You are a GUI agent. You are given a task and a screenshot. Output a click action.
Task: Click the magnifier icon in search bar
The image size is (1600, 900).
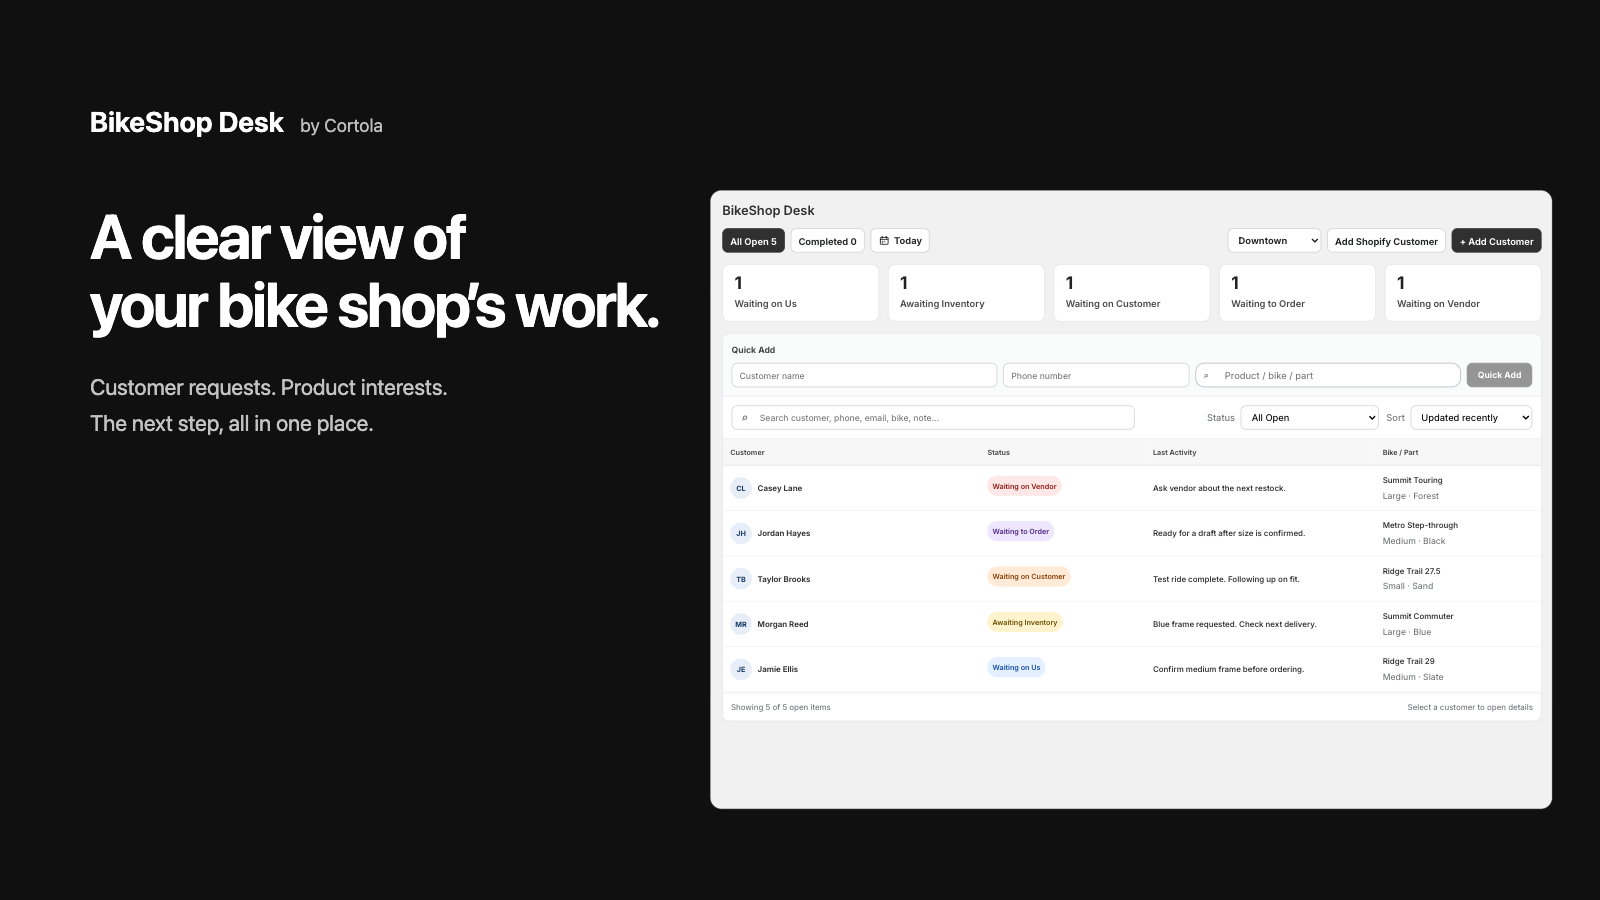click(x=744, y=418)
